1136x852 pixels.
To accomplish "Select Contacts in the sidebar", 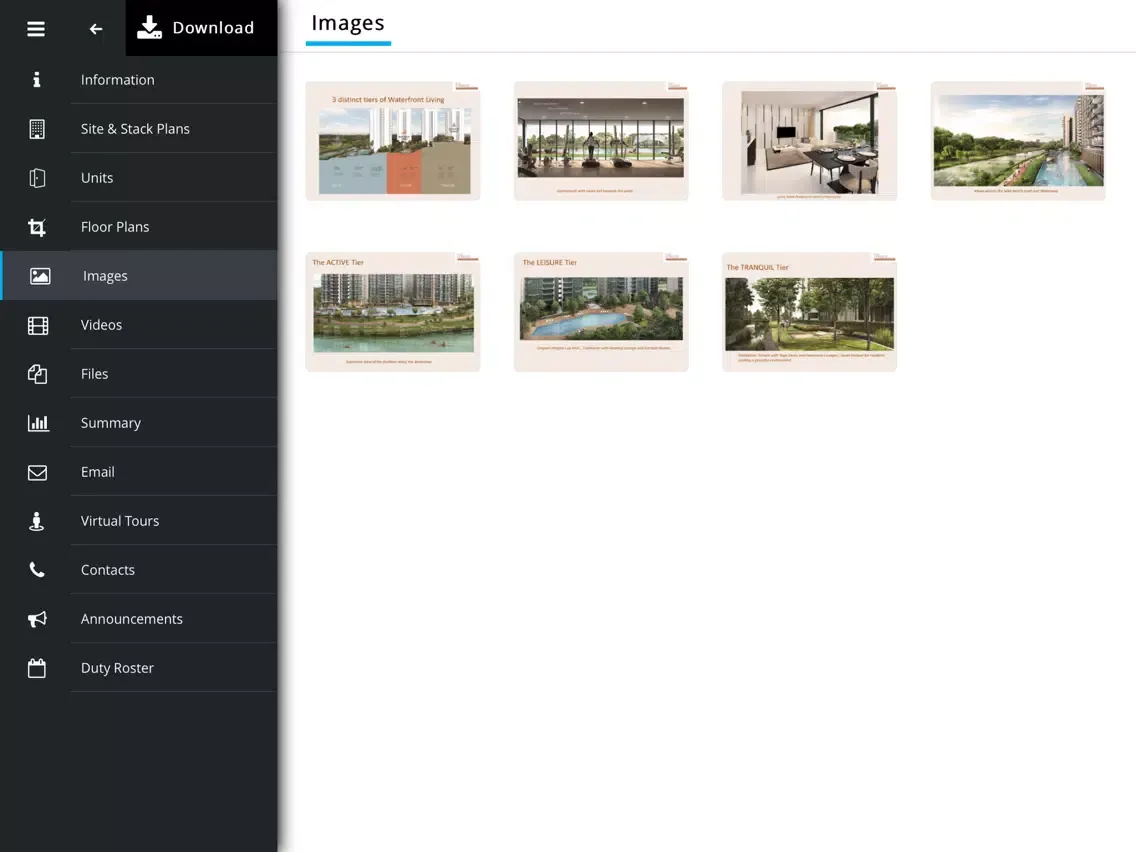I will (108, 570).
